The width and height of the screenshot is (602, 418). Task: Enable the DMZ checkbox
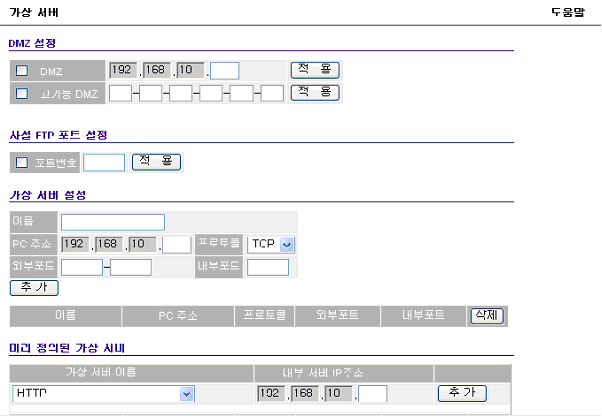point(22,71)
